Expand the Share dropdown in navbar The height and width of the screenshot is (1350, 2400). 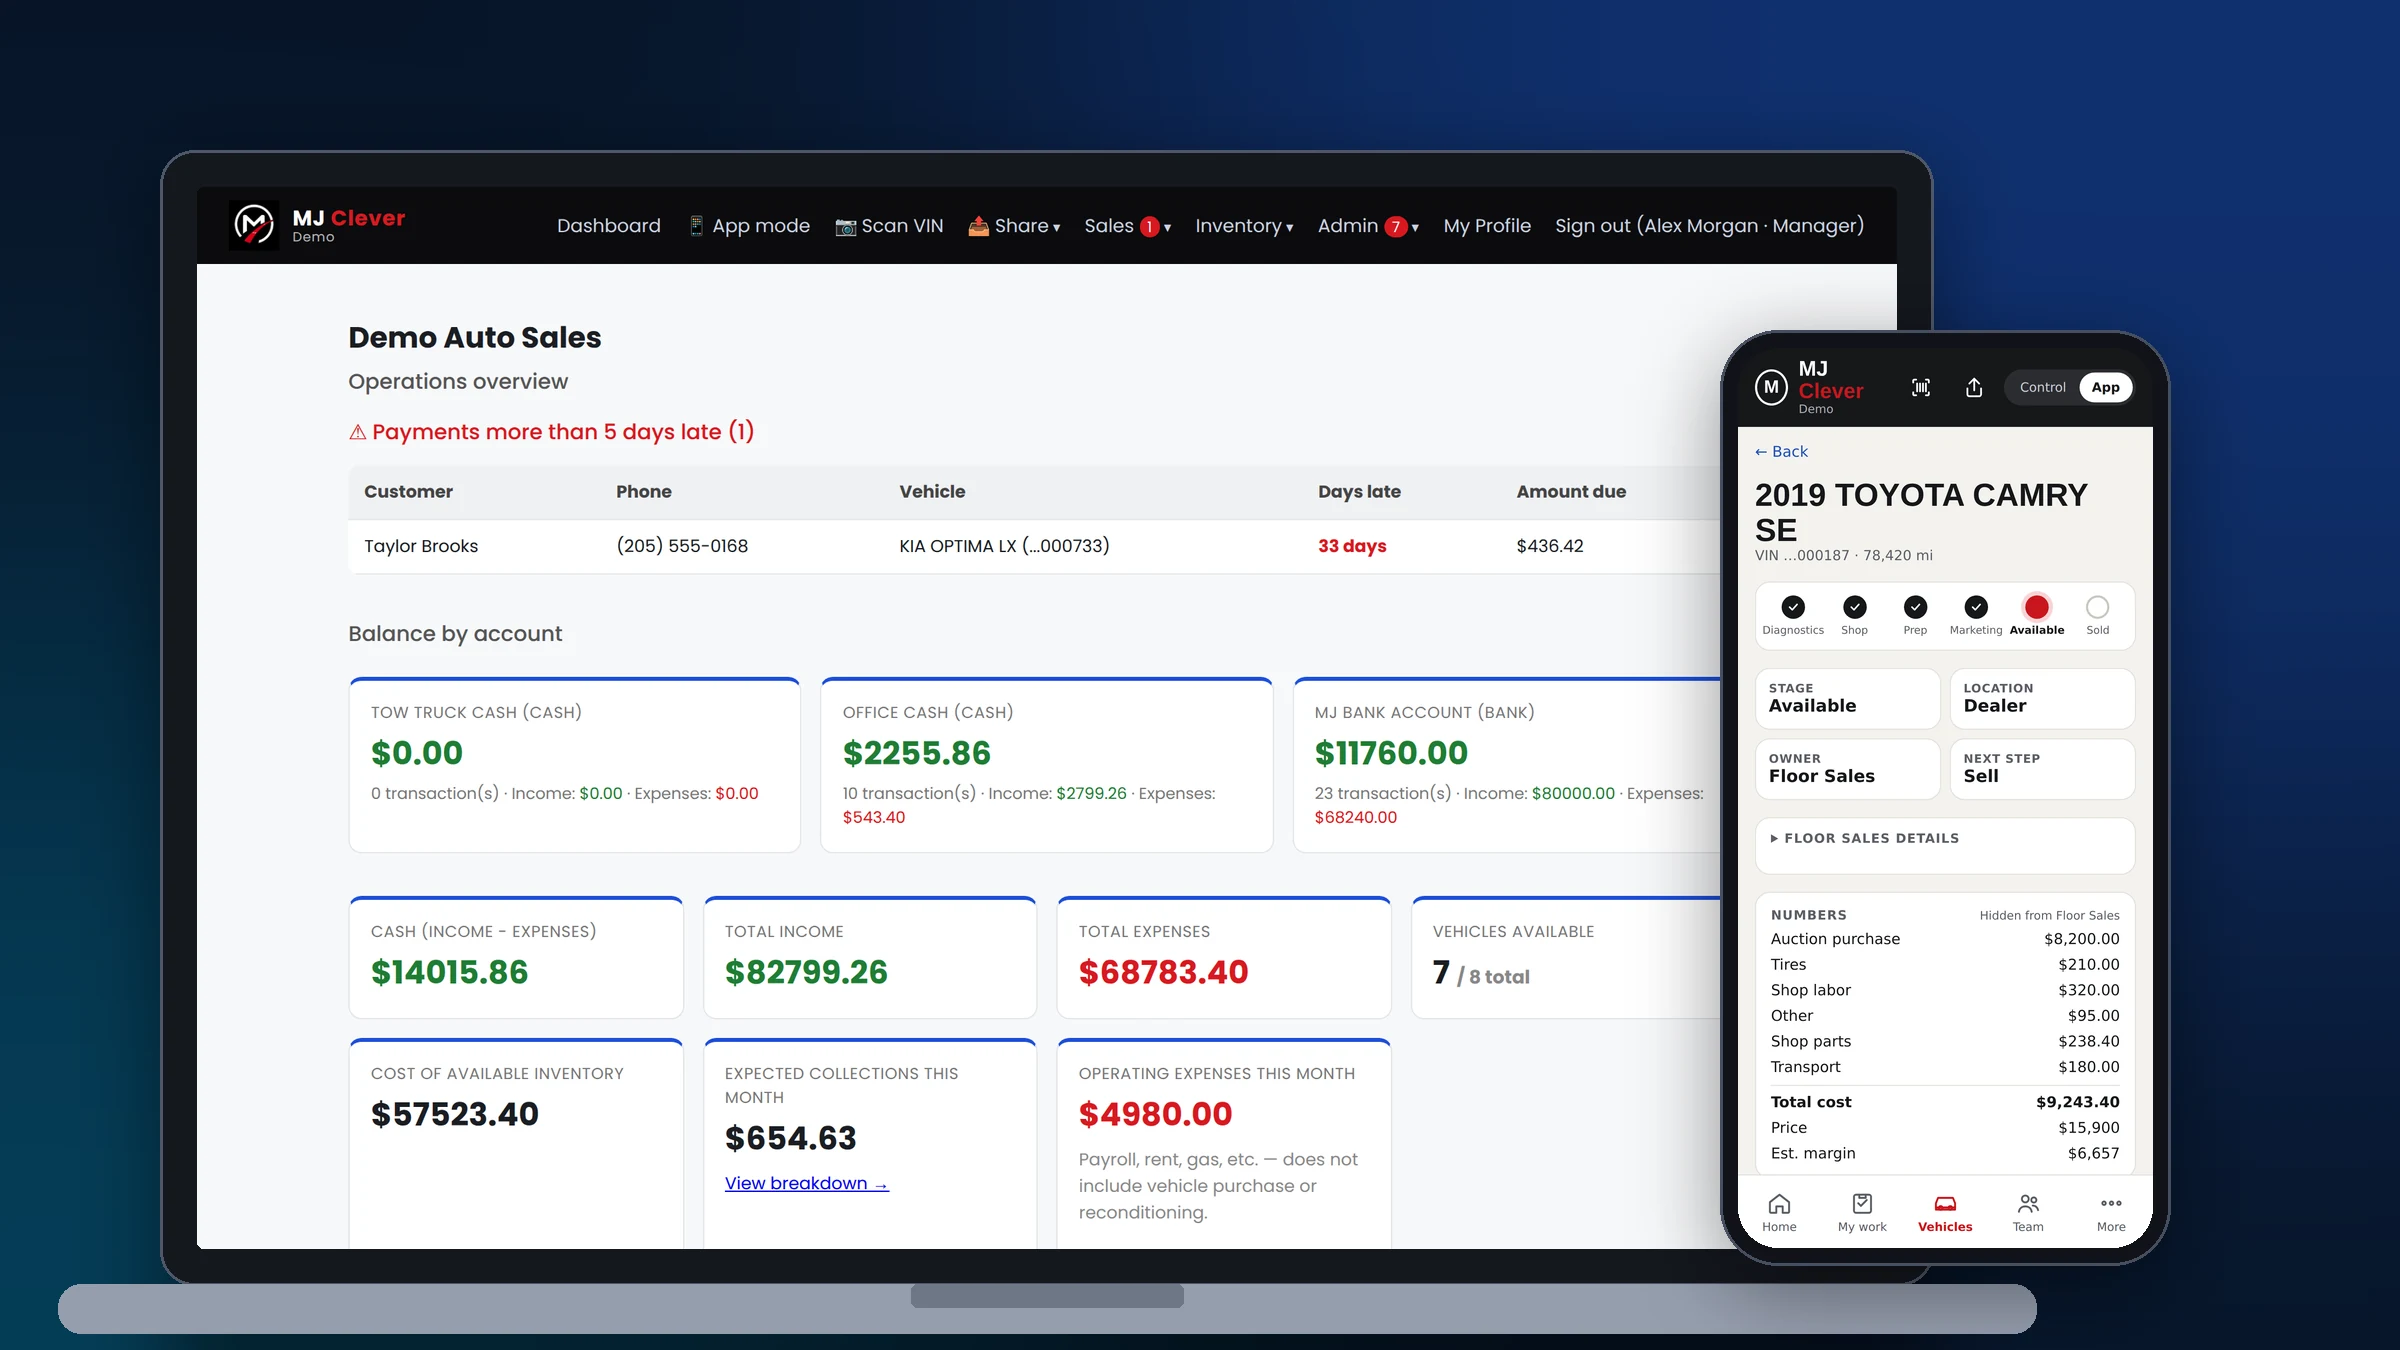pyautogui.click(x=1014, y=226)
